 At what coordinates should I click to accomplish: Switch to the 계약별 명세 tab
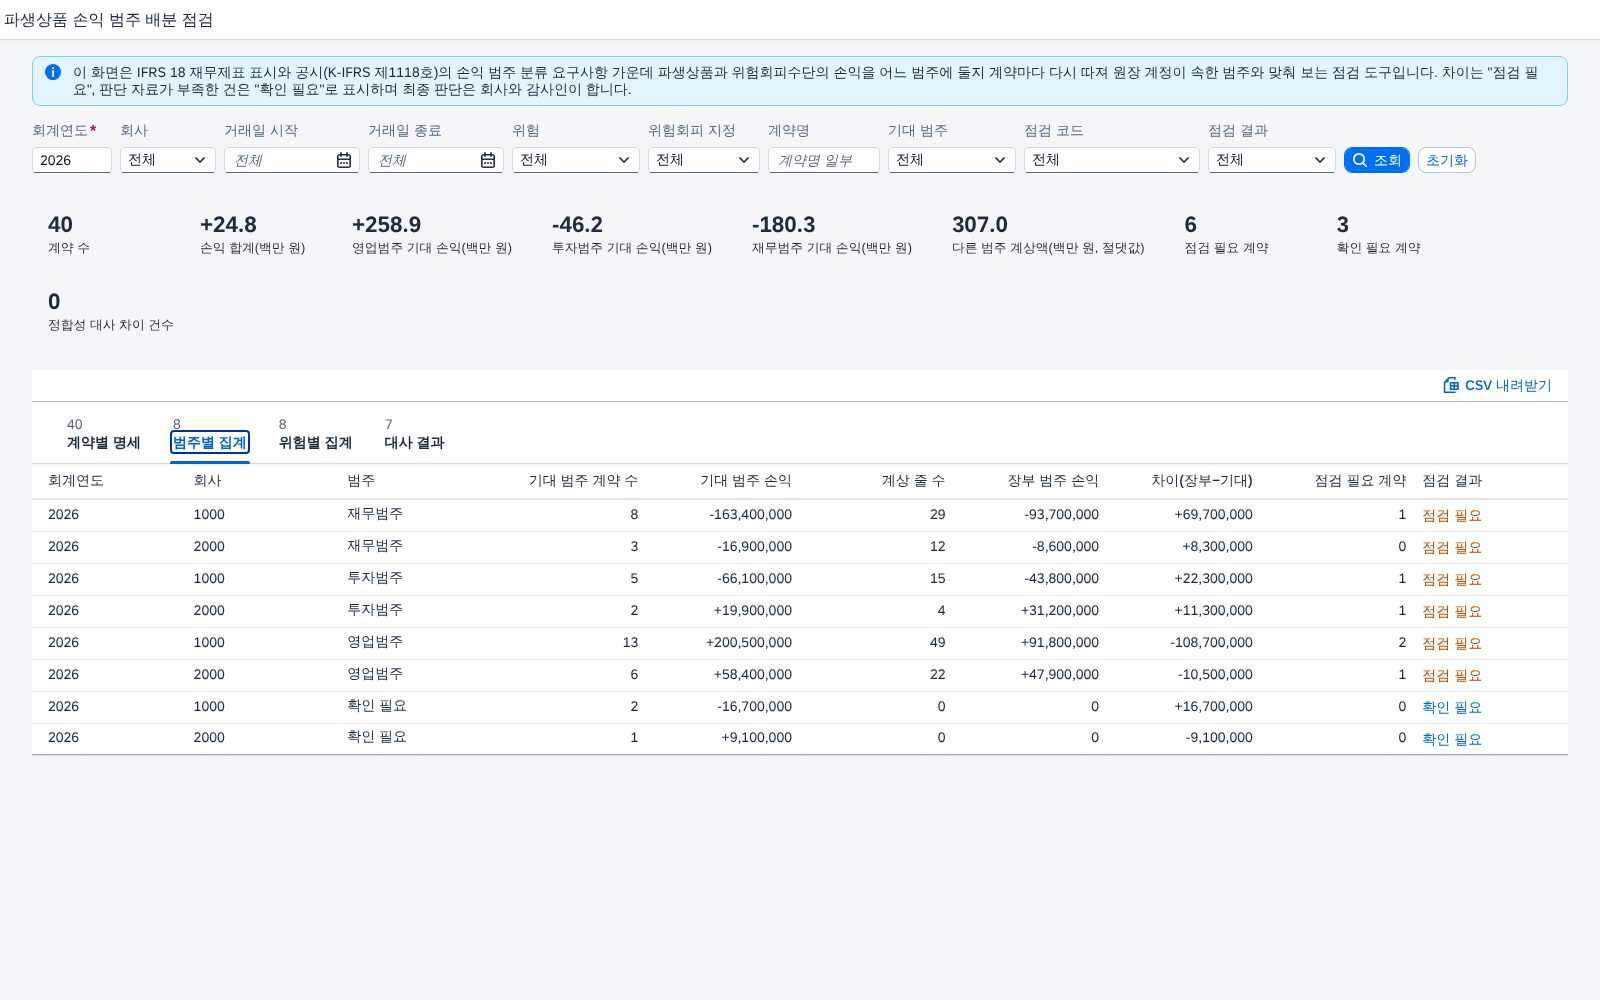coord(103,442)
